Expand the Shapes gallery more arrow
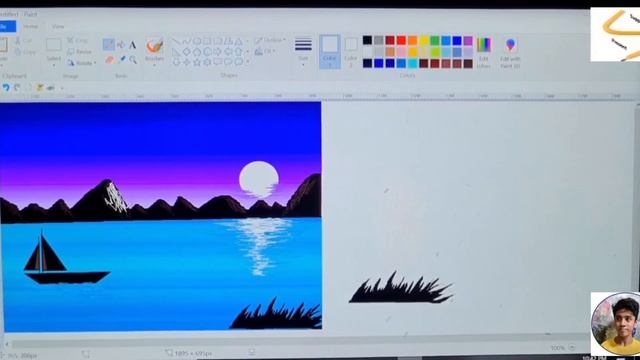640x360 pixels. coord(248,62)
